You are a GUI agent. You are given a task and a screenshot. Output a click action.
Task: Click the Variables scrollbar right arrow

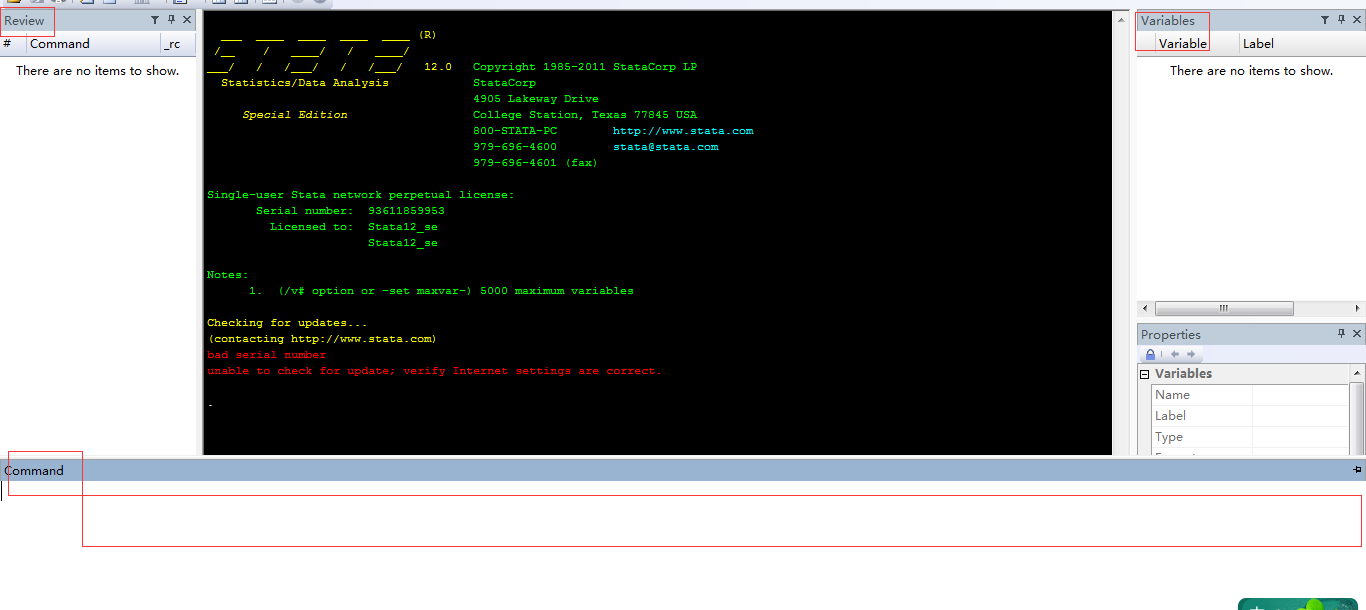(1358, 309)
